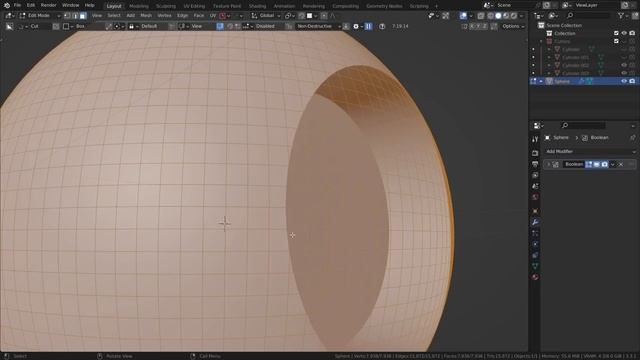640x360 pixels.
Task: Open the Face menu
Action: (199, 16)
